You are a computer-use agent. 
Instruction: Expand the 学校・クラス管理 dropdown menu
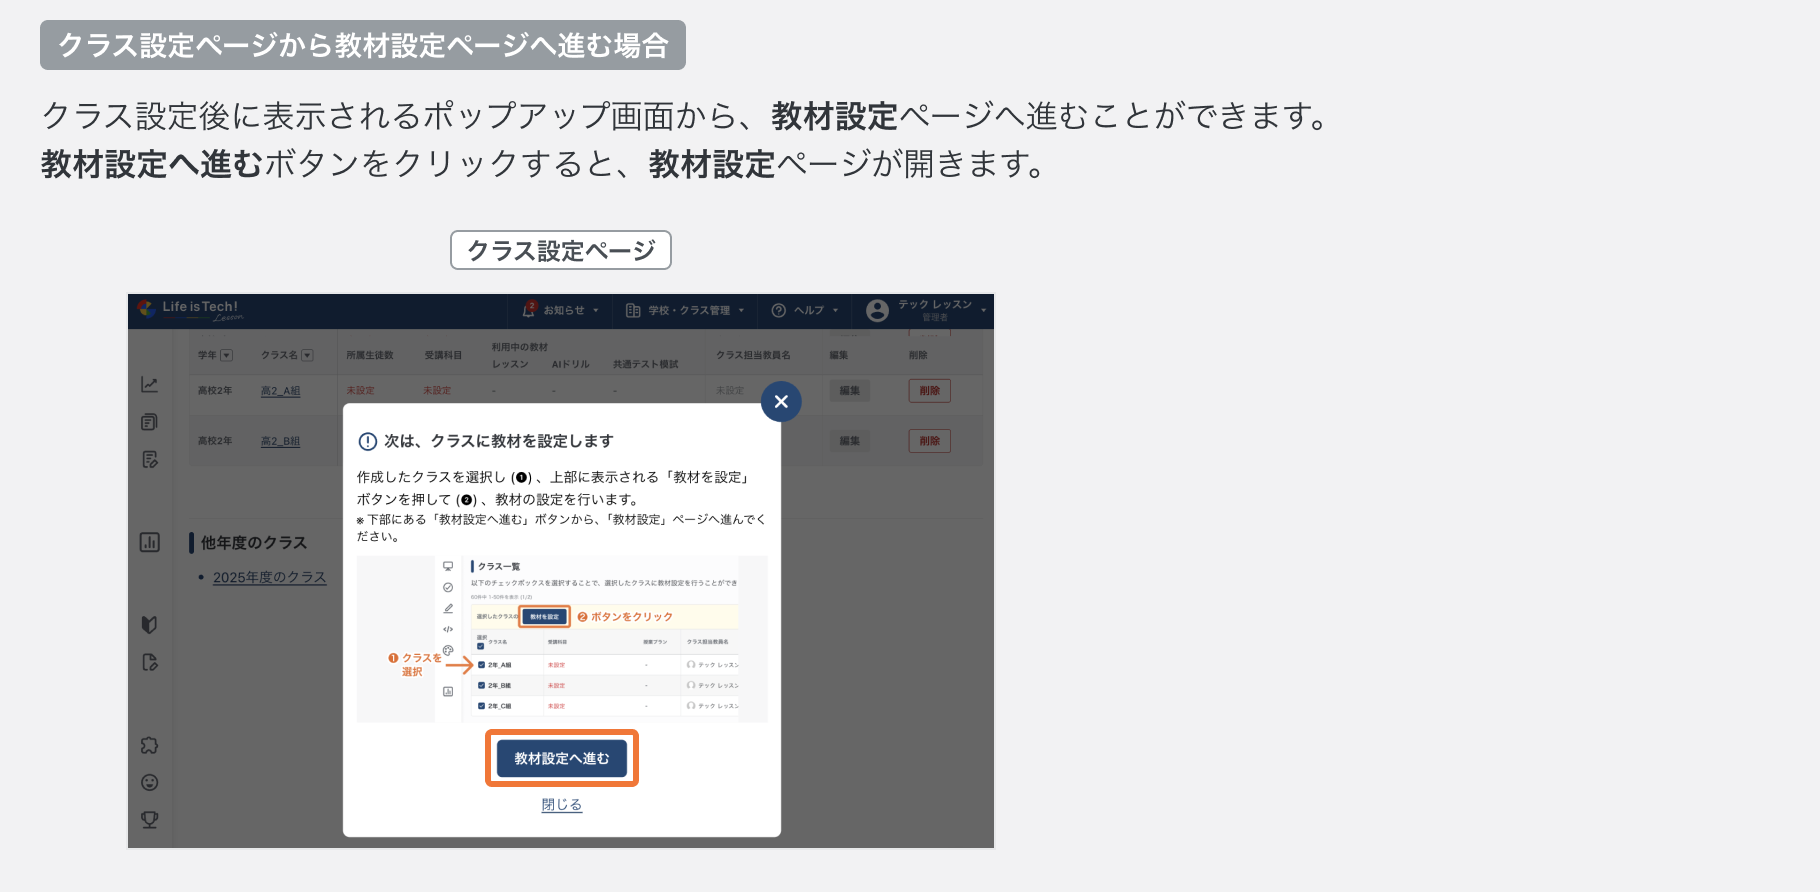(685, 310)
